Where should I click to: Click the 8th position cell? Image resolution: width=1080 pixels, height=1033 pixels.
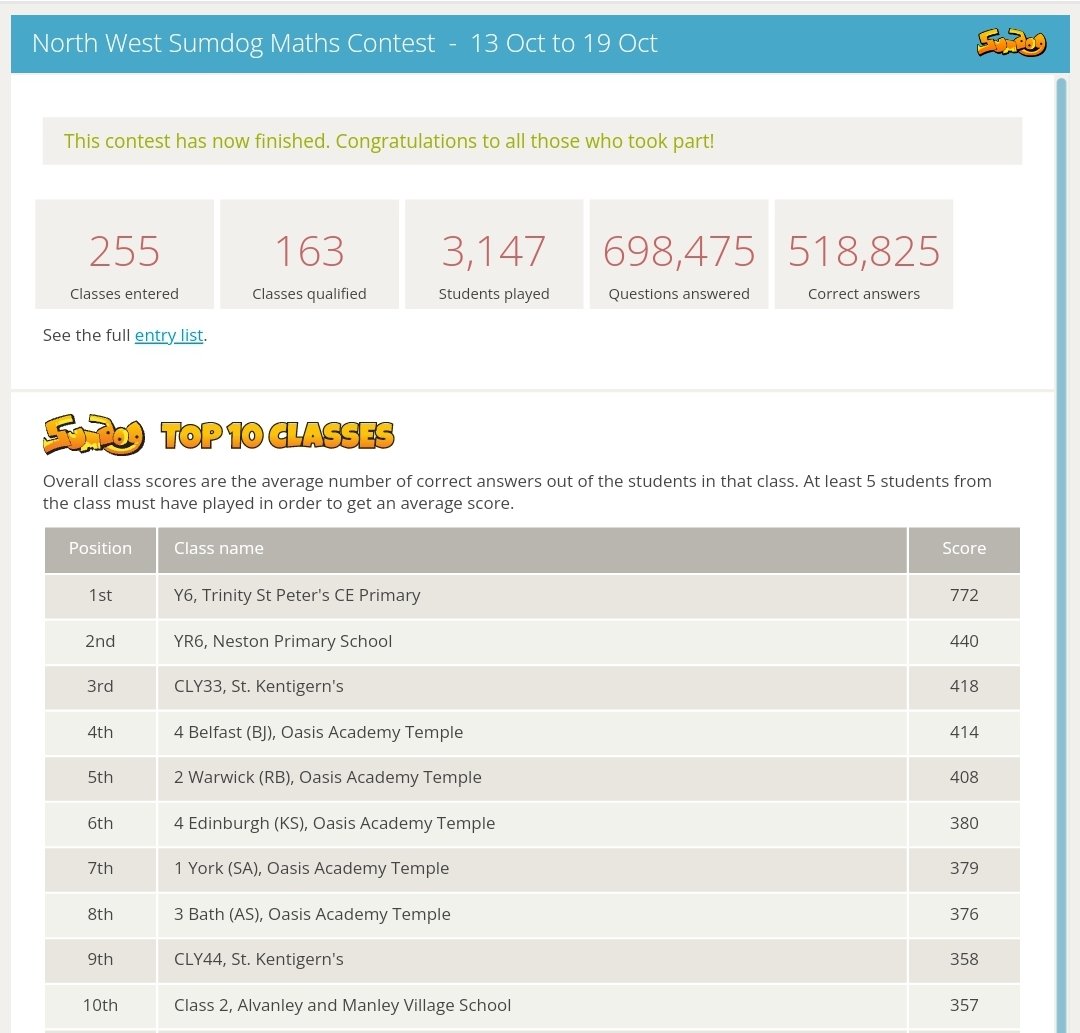101,915
